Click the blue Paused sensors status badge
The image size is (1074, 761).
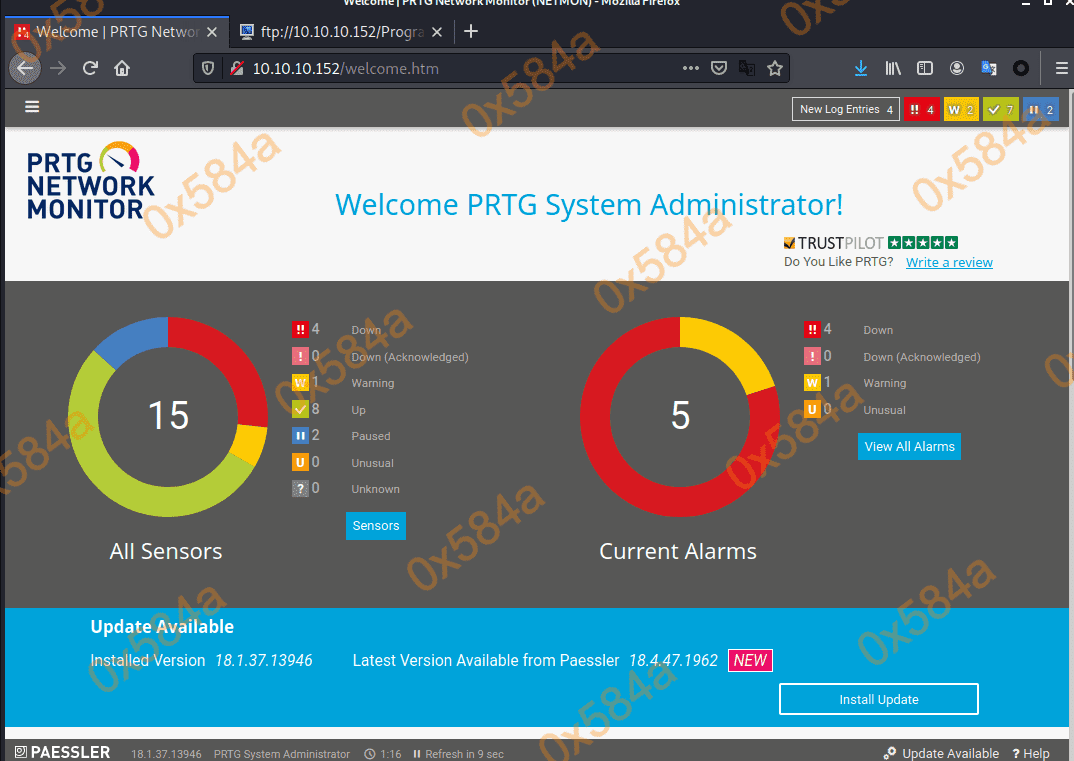[1040, 110]
